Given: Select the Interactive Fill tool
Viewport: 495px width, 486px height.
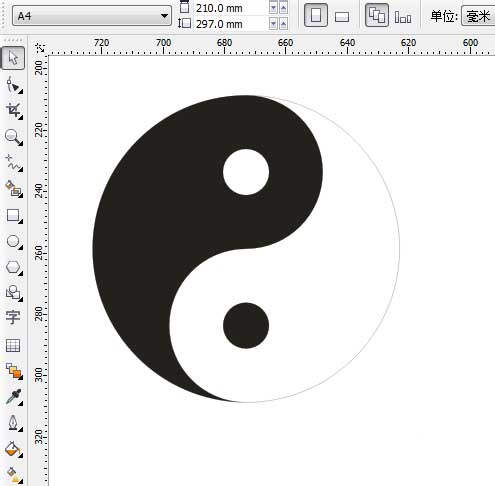Looking at the screenshot, I should [x=13, y=475].
